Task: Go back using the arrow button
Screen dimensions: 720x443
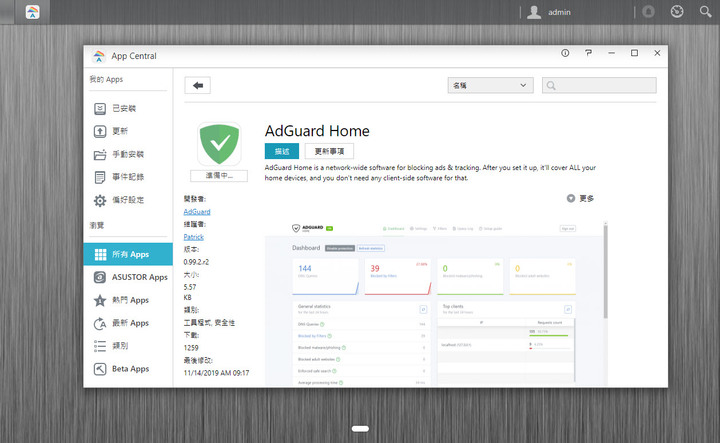Action: (x=197, y=85)
